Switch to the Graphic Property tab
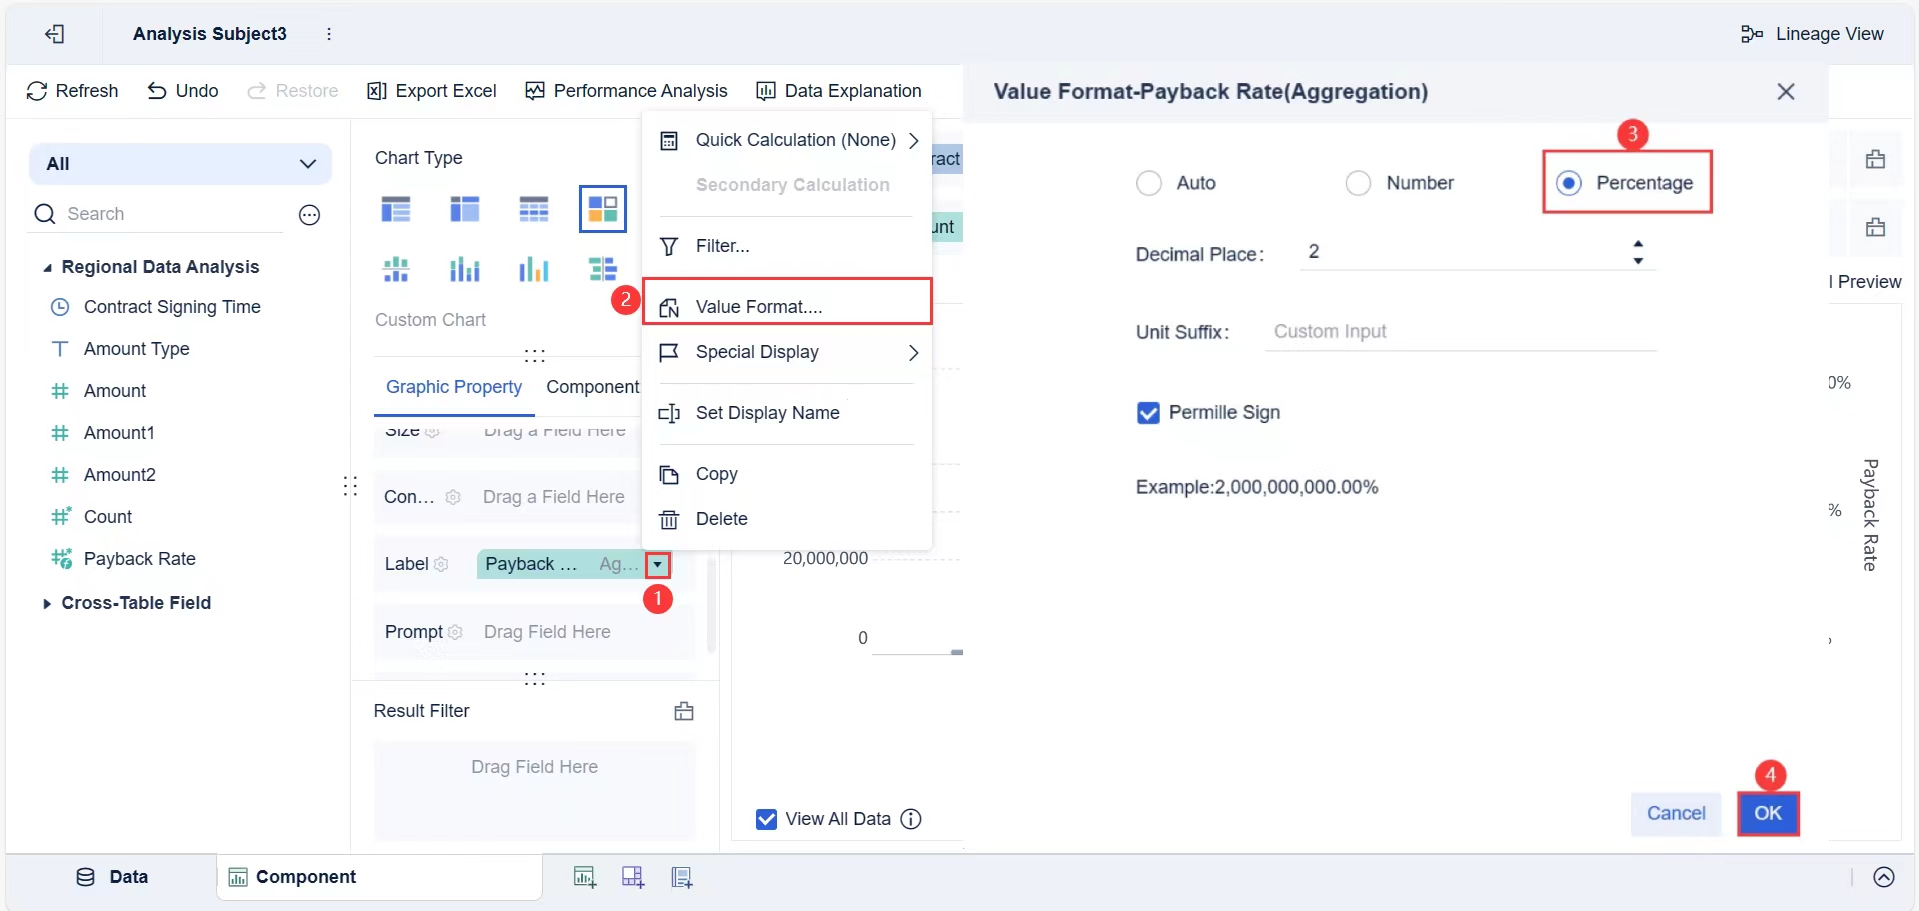This screenshot has width=1919, height=911. coord(454,387)
